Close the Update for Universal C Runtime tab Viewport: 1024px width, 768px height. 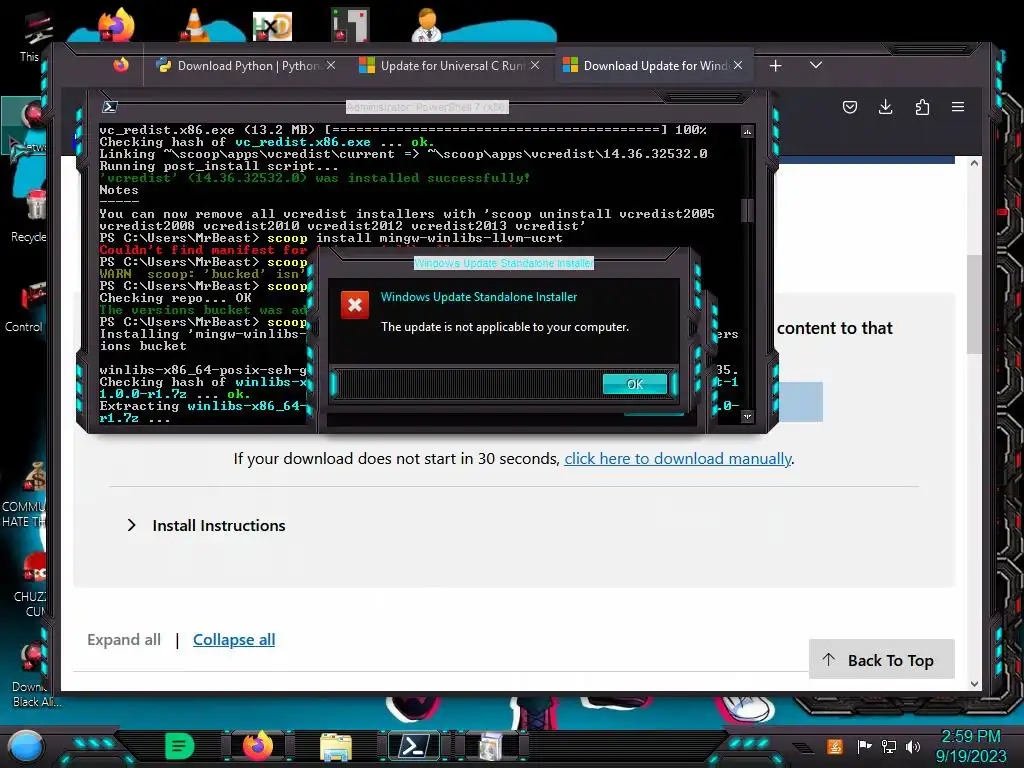coord(535,65)
